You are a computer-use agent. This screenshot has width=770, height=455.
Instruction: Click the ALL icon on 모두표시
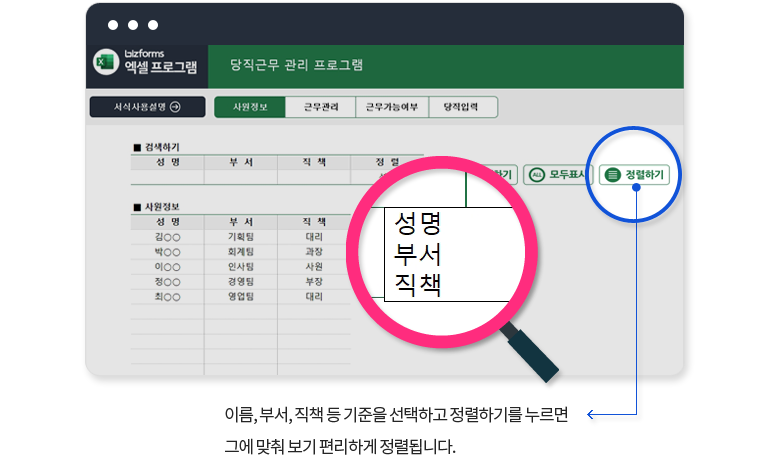pyautogui.click(x=537, y=175)
